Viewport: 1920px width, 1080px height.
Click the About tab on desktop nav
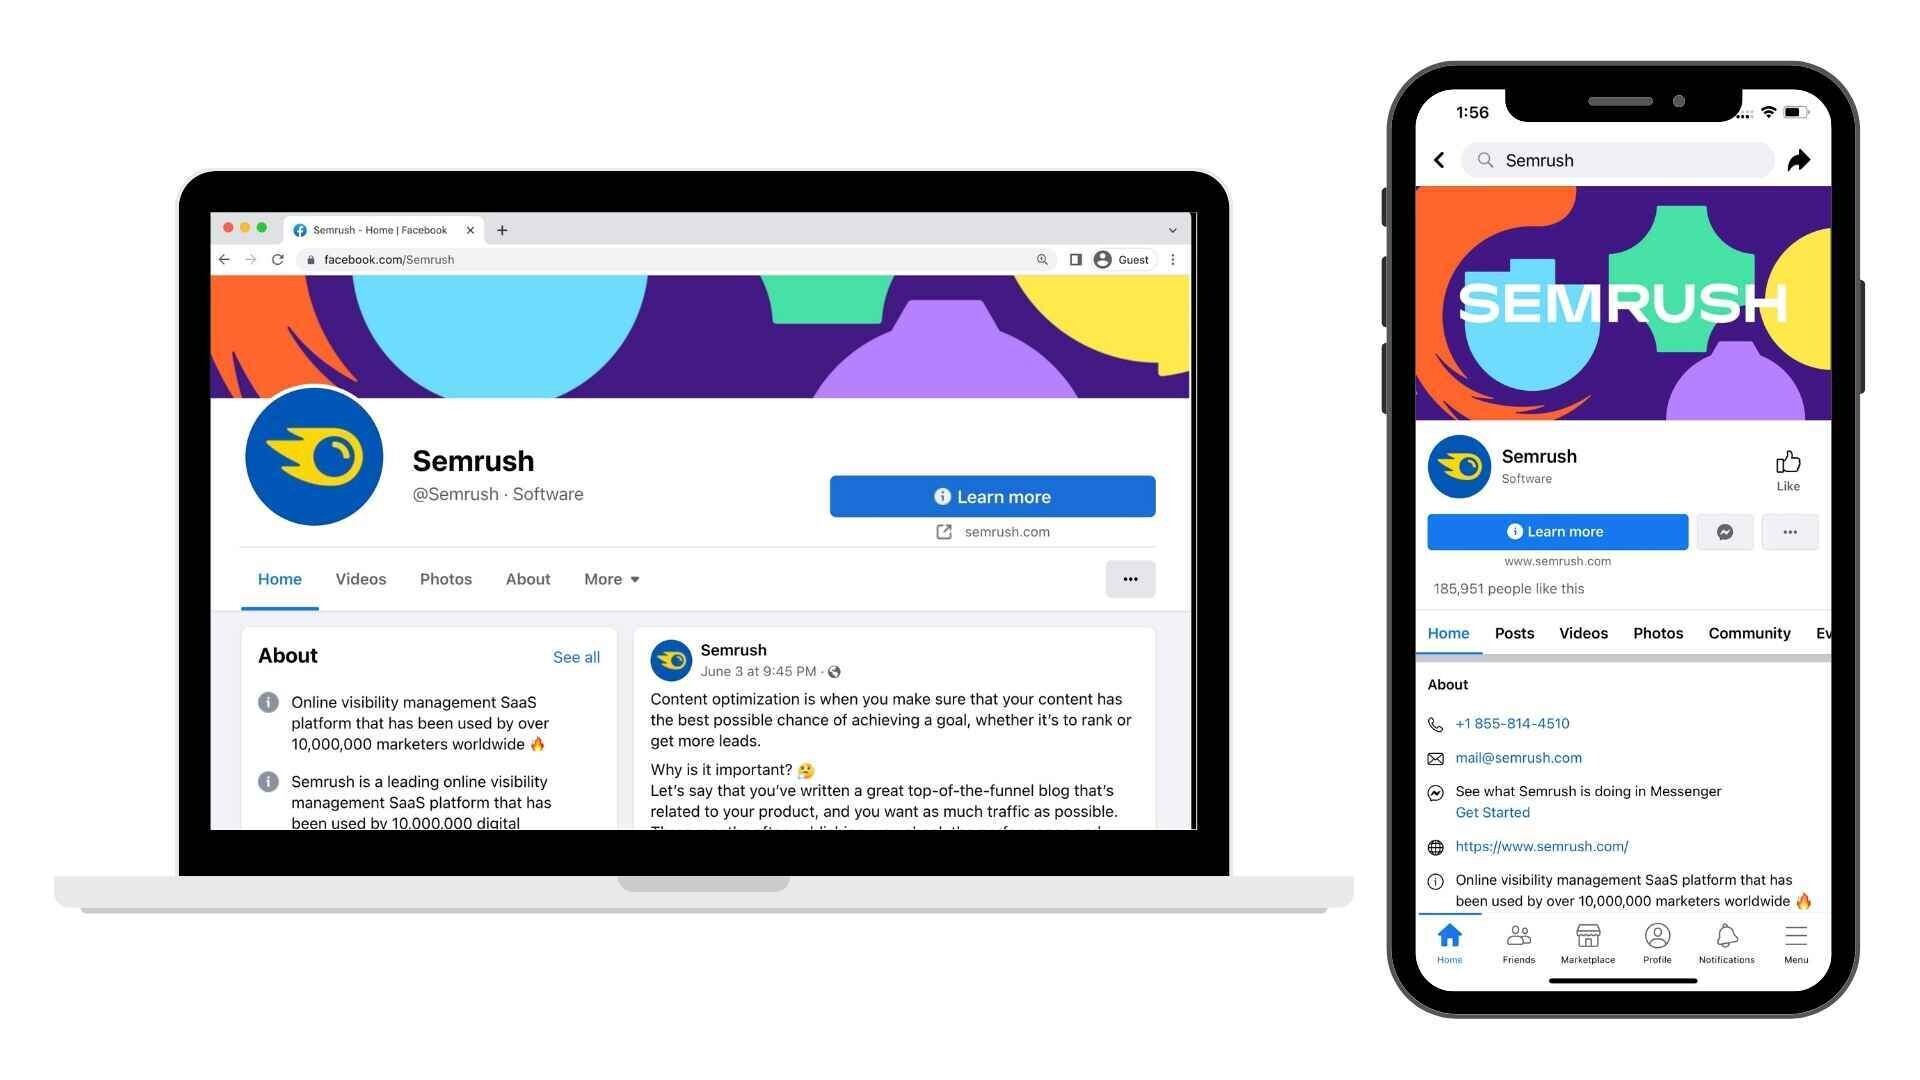527,578
